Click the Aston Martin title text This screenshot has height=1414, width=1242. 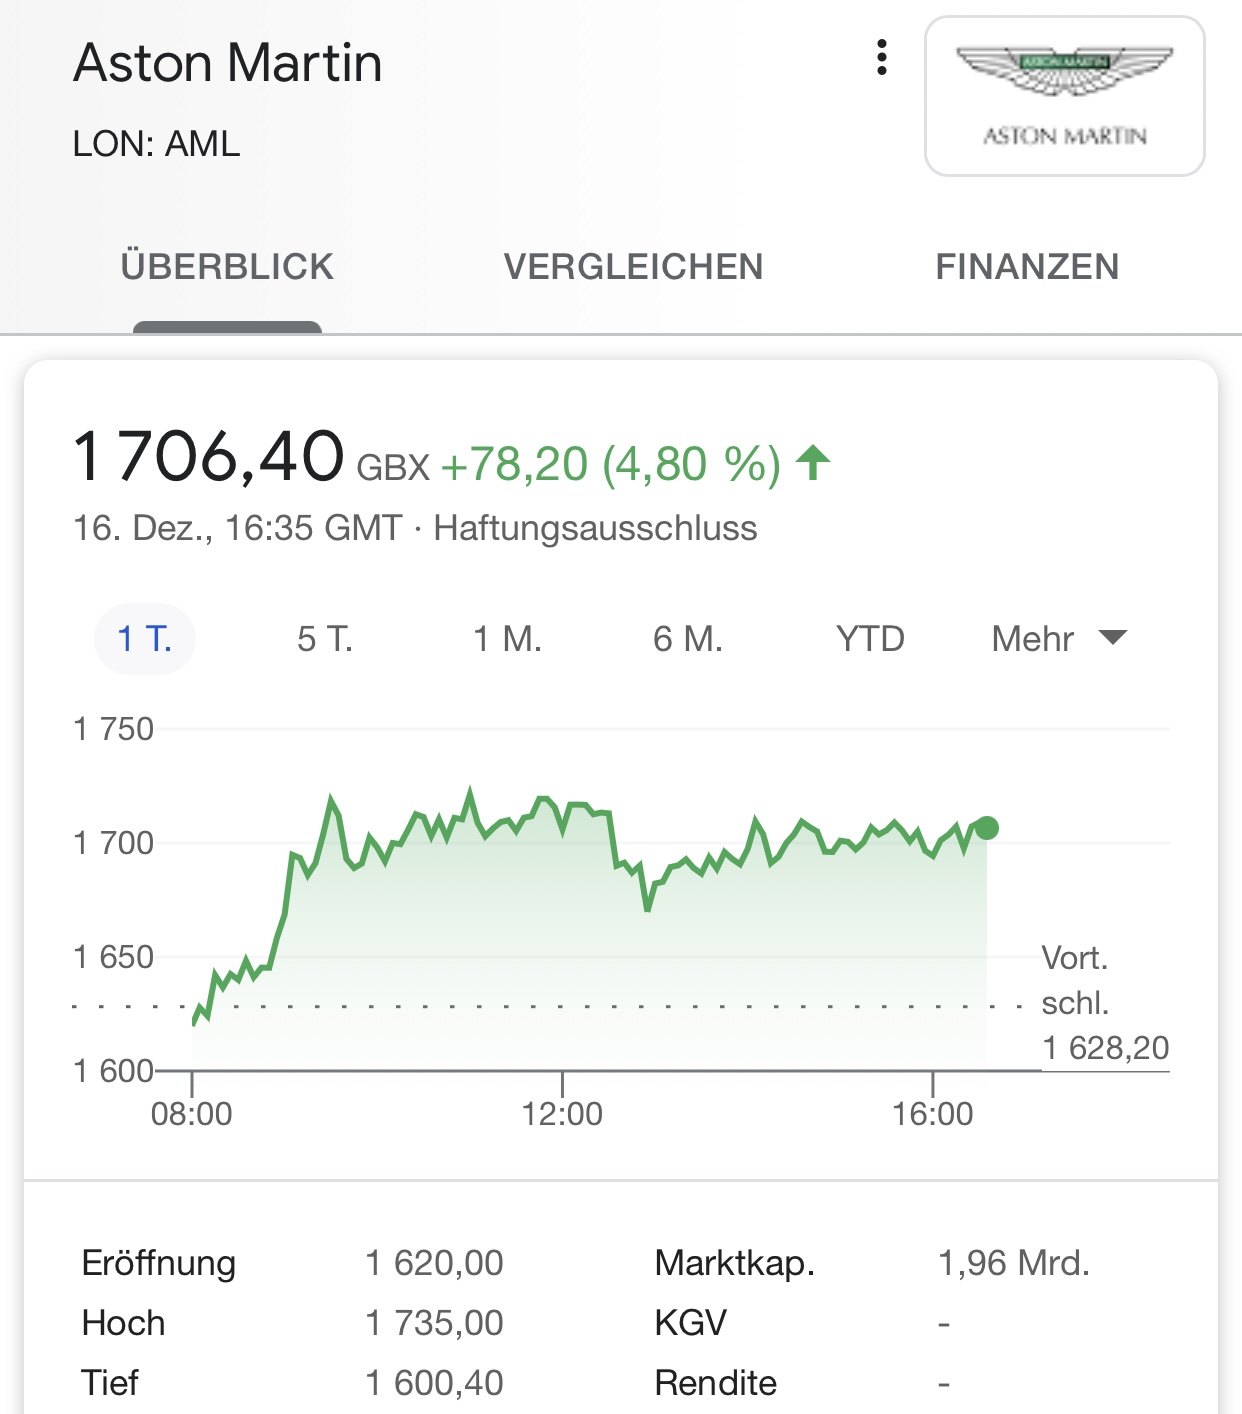[x=228, y=63]
